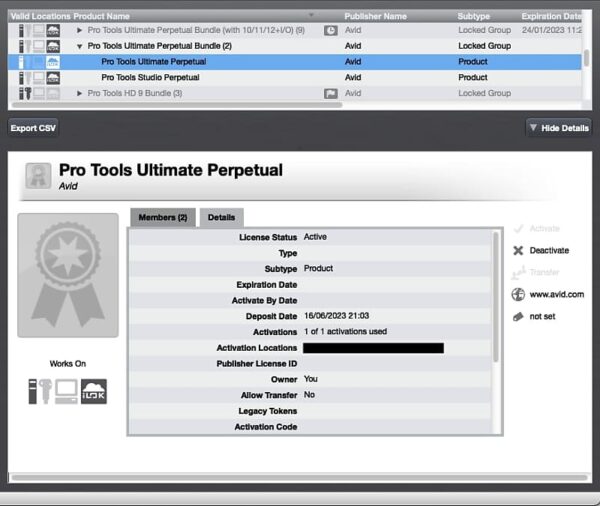
Task: Click the Hide Details button
Action: click(559, 128)
